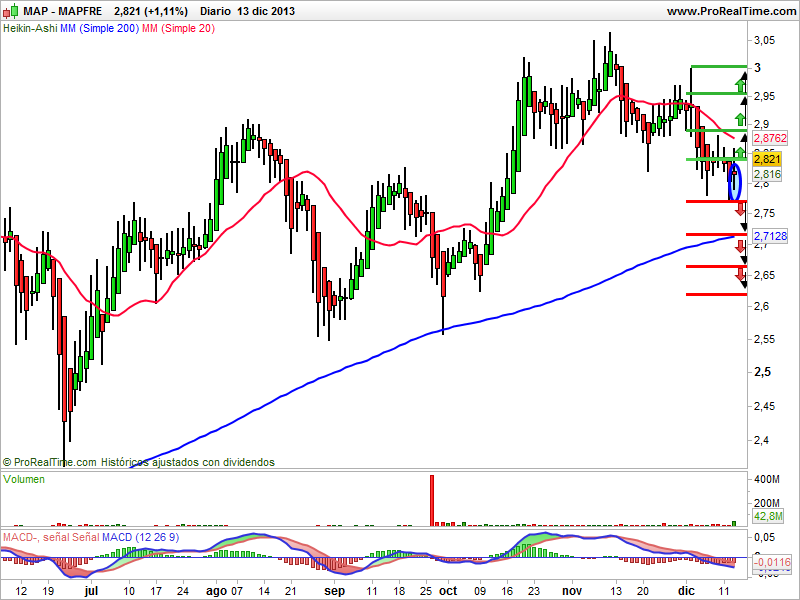800x600 pixels.
Task: Click the nov month marker on time axis
Action: [x=572, y=591]
